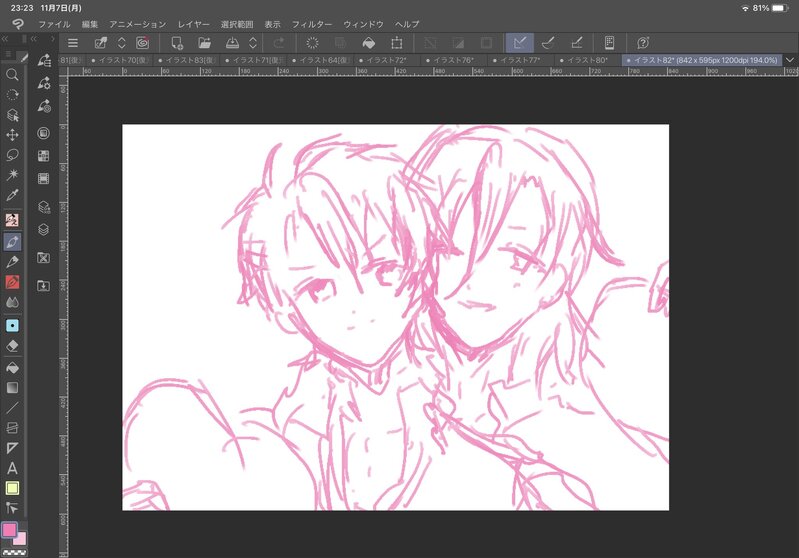Image resolution: width=799 pixels, height=558 pixels.
Task: Open the Material download folder palette
Action: pos(44,285)
